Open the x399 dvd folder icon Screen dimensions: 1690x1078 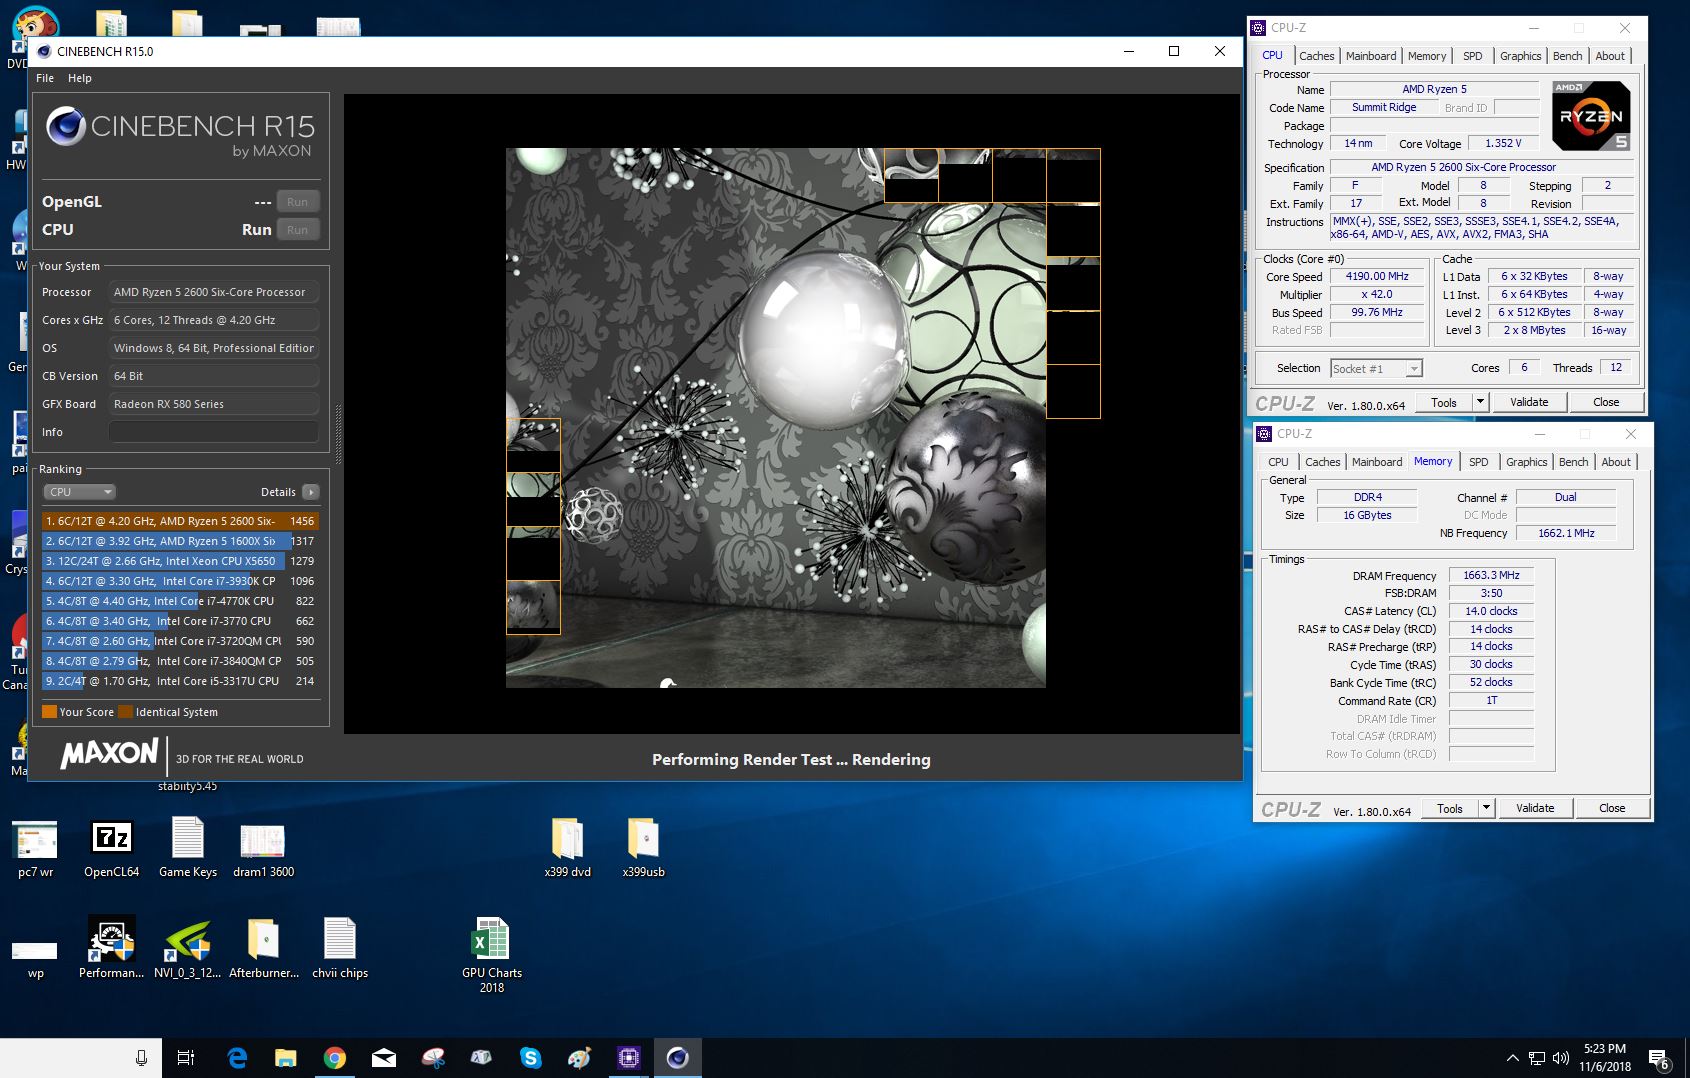pos(567,849)
